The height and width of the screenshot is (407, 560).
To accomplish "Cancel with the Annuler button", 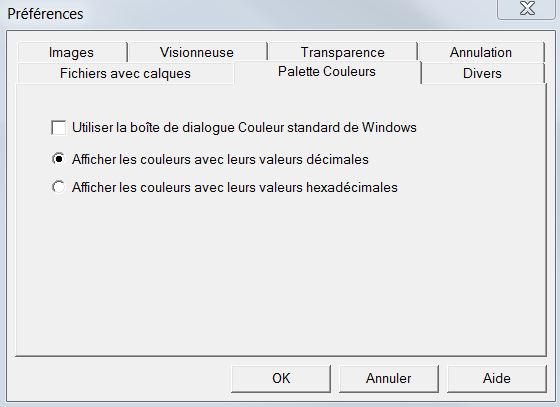I will (389, 378).
